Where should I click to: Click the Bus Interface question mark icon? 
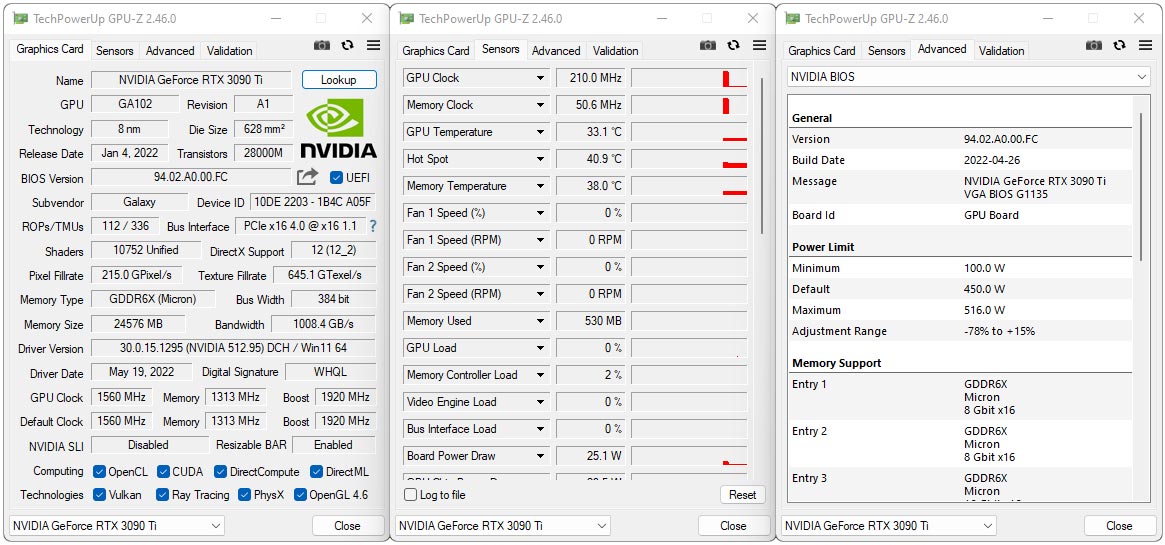373,226
